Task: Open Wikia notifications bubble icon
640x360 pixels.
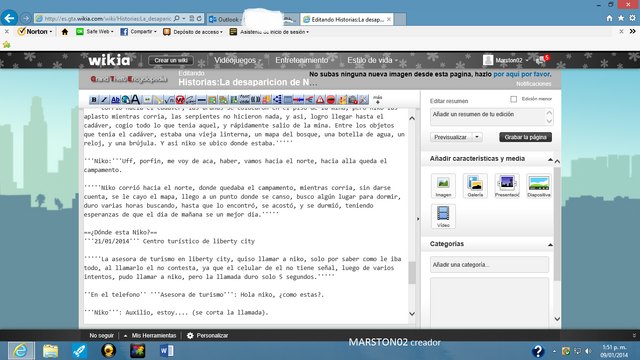Action: pos(542,60)
